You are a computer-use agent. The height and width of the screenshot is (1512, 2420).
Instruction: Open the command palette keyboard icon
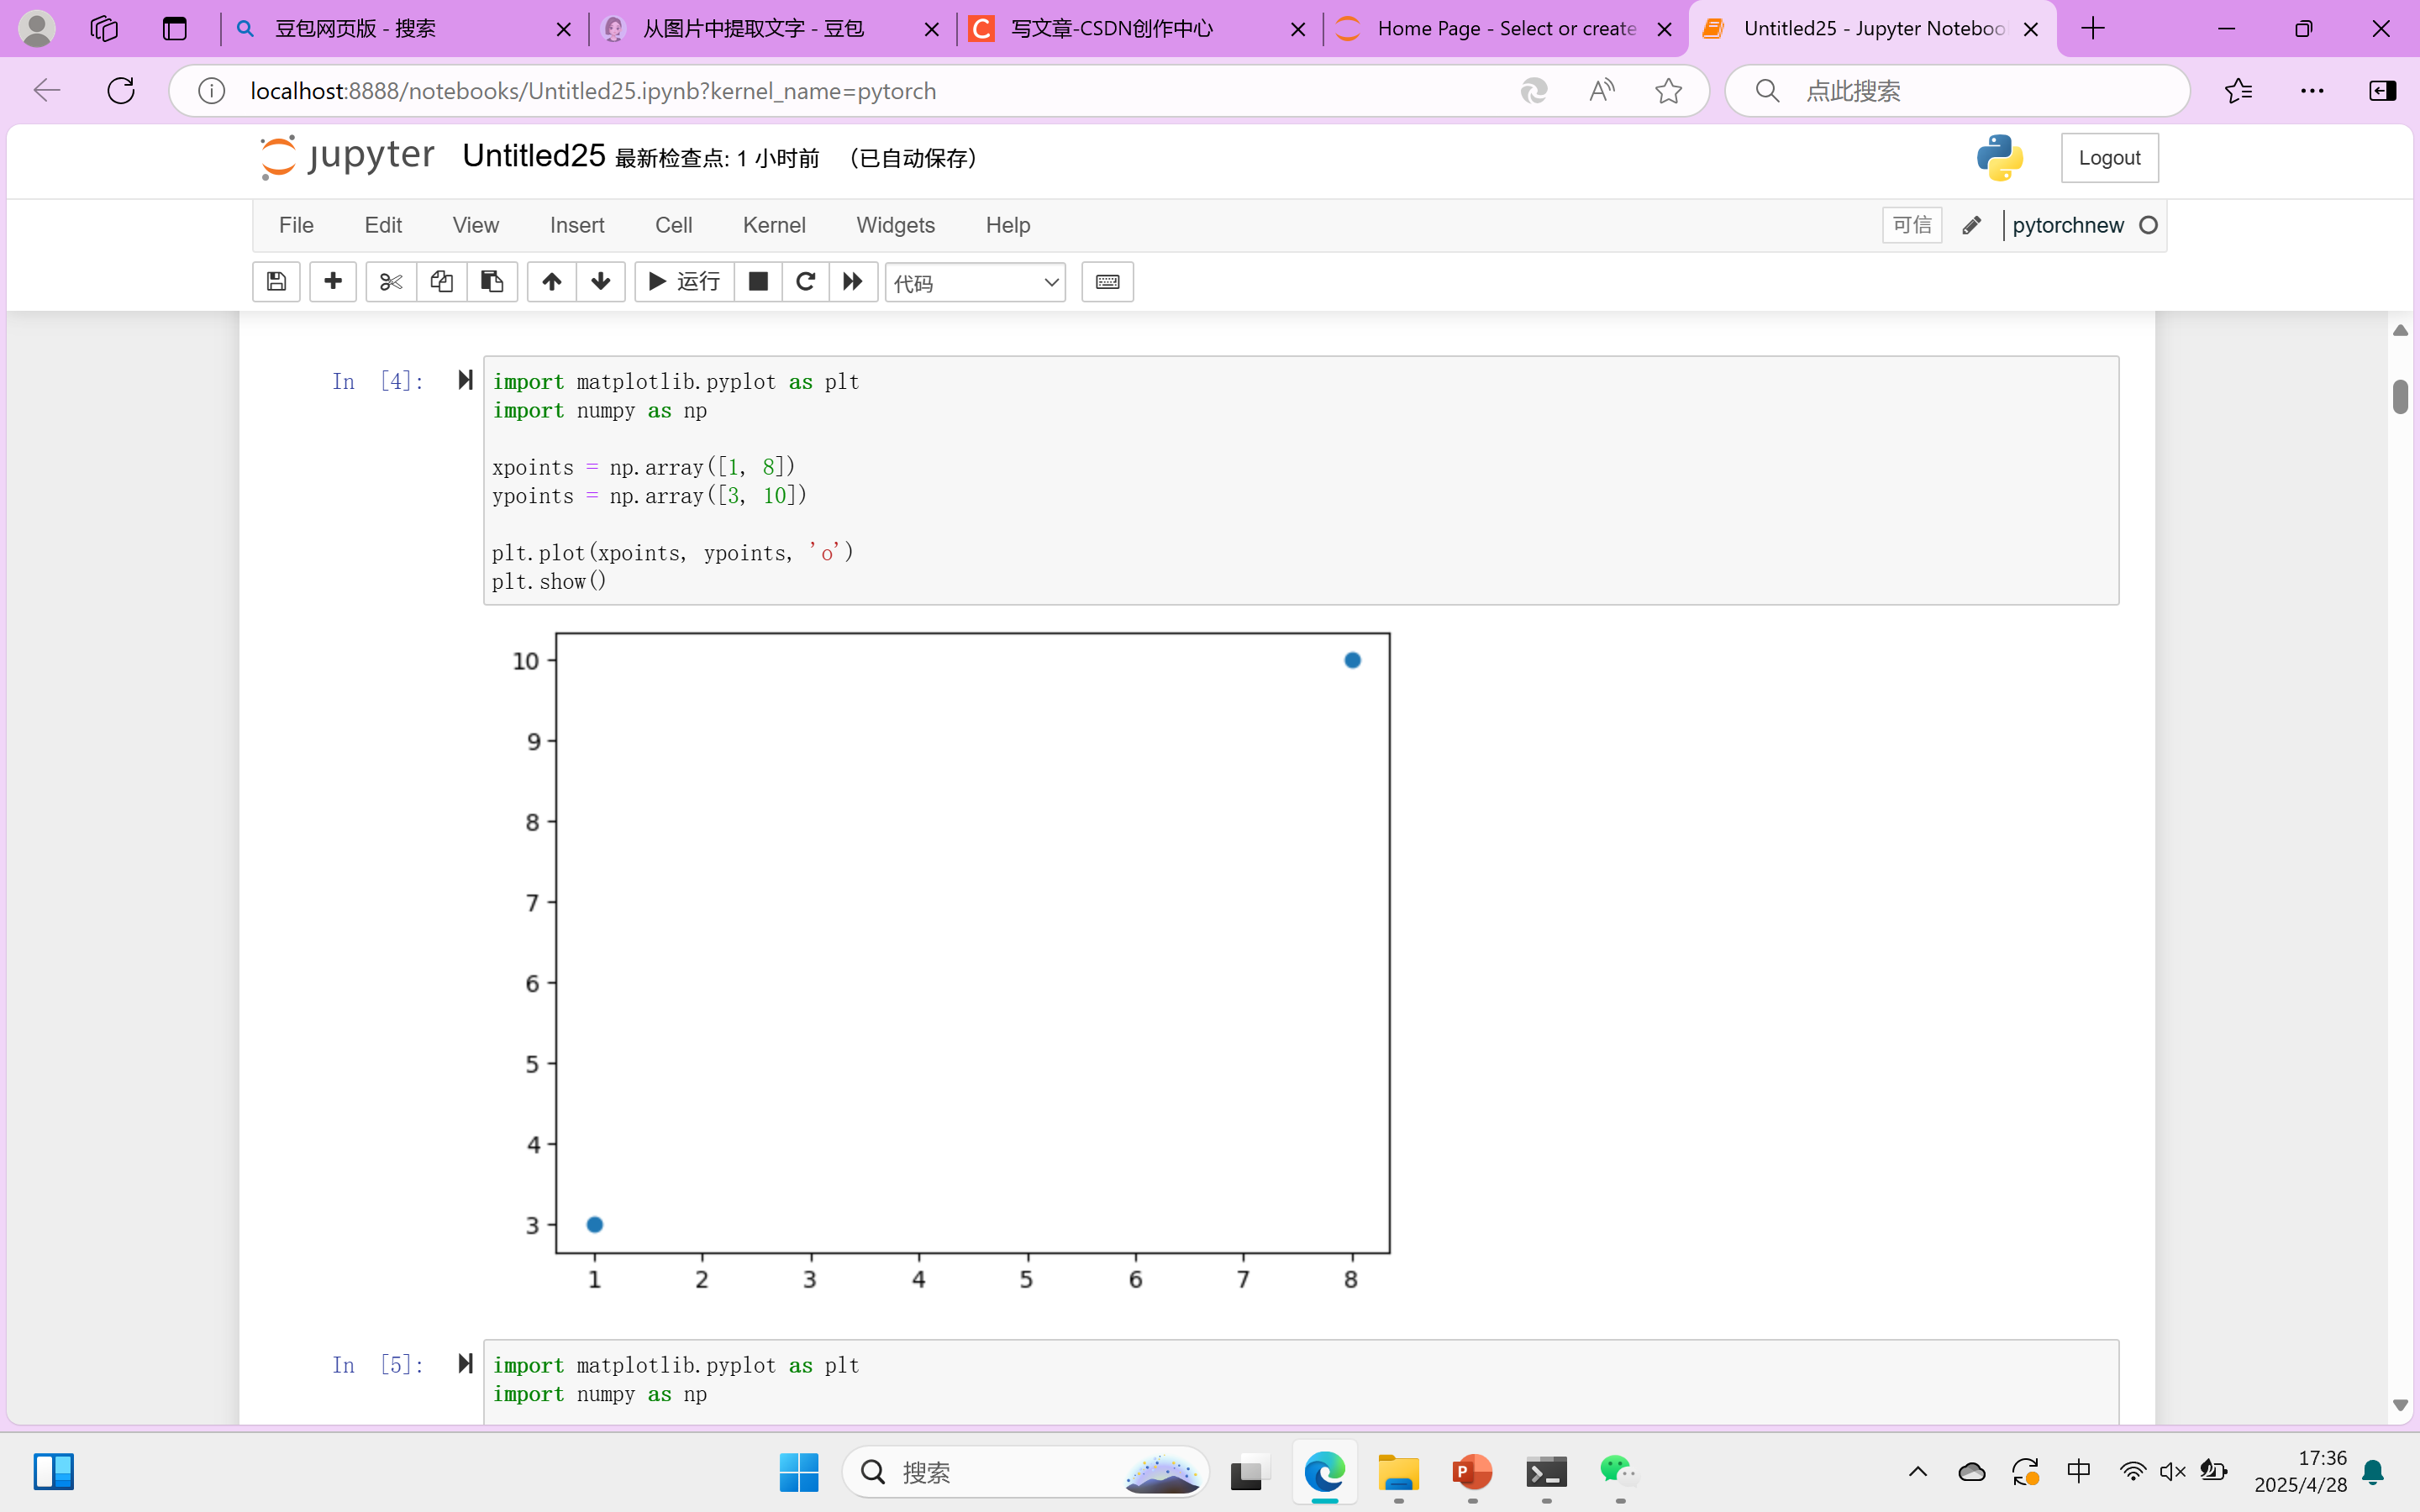click(x=1107, y=282)
